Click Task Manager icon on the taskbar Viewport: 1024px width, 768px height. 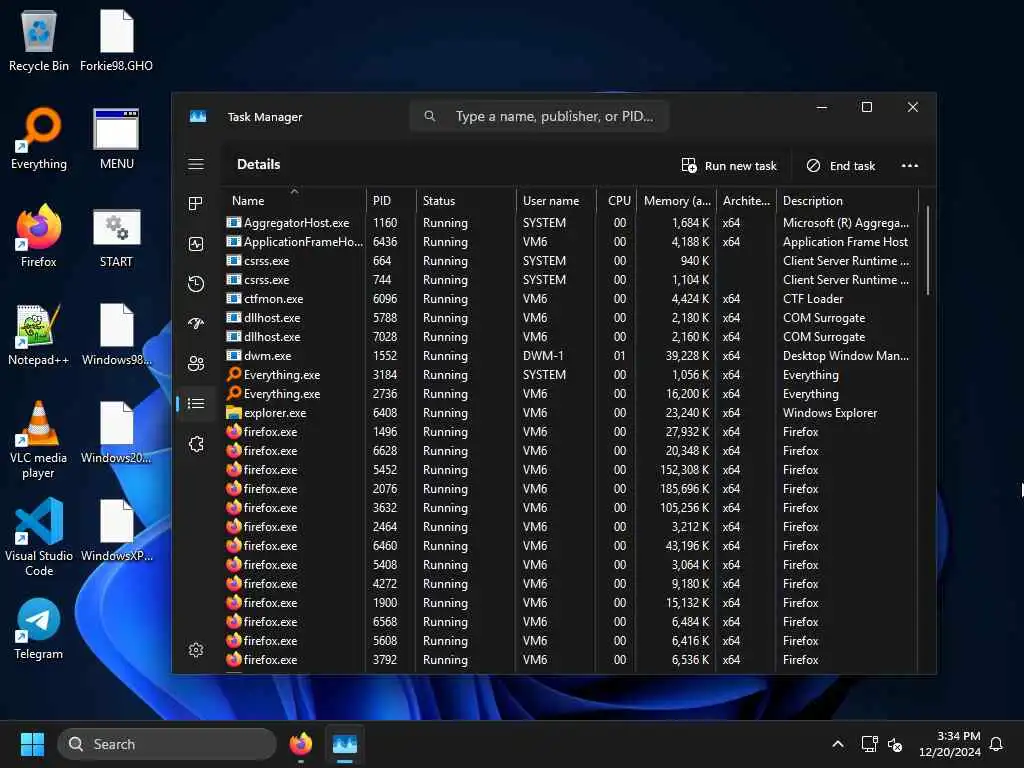pos(345,744)
